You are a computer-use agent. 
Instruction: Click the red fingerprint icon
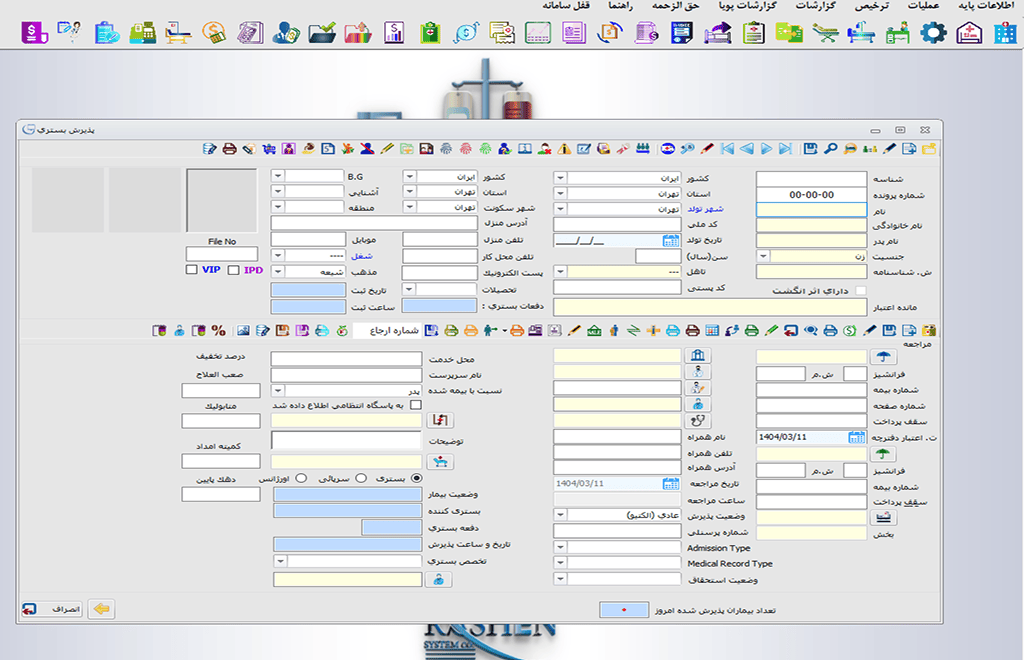coord(466,149)
